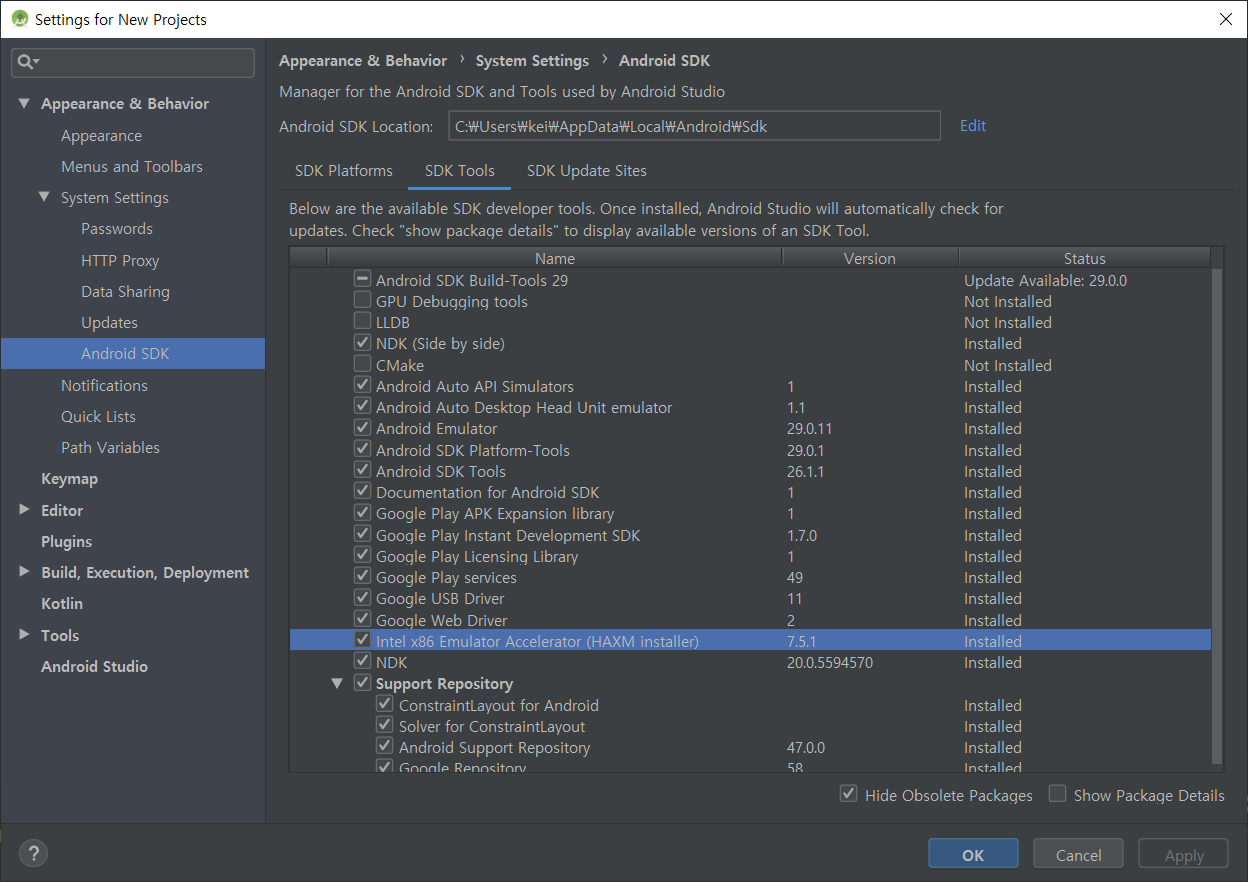Uncheck ConstraintLayout for Android checkbox
The image size is (1248, 882).
(385, 705)
